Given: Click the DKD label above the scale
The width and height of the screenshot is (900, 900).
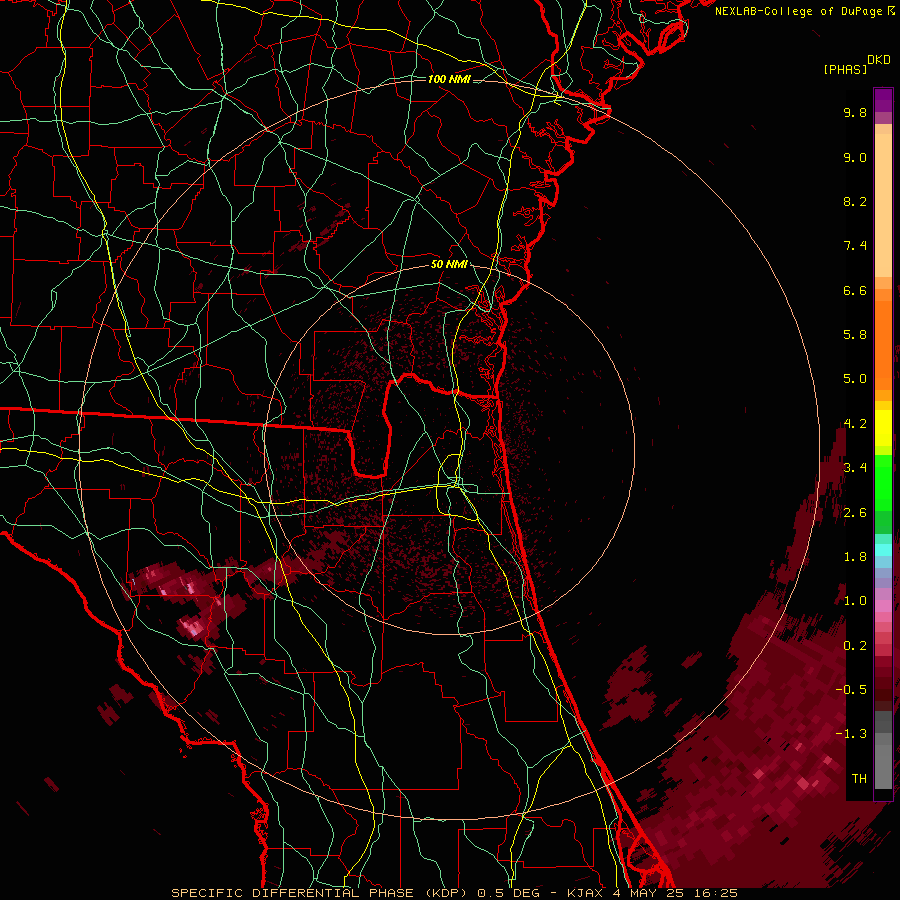Looking at the screenshot, I should (879, 60).
